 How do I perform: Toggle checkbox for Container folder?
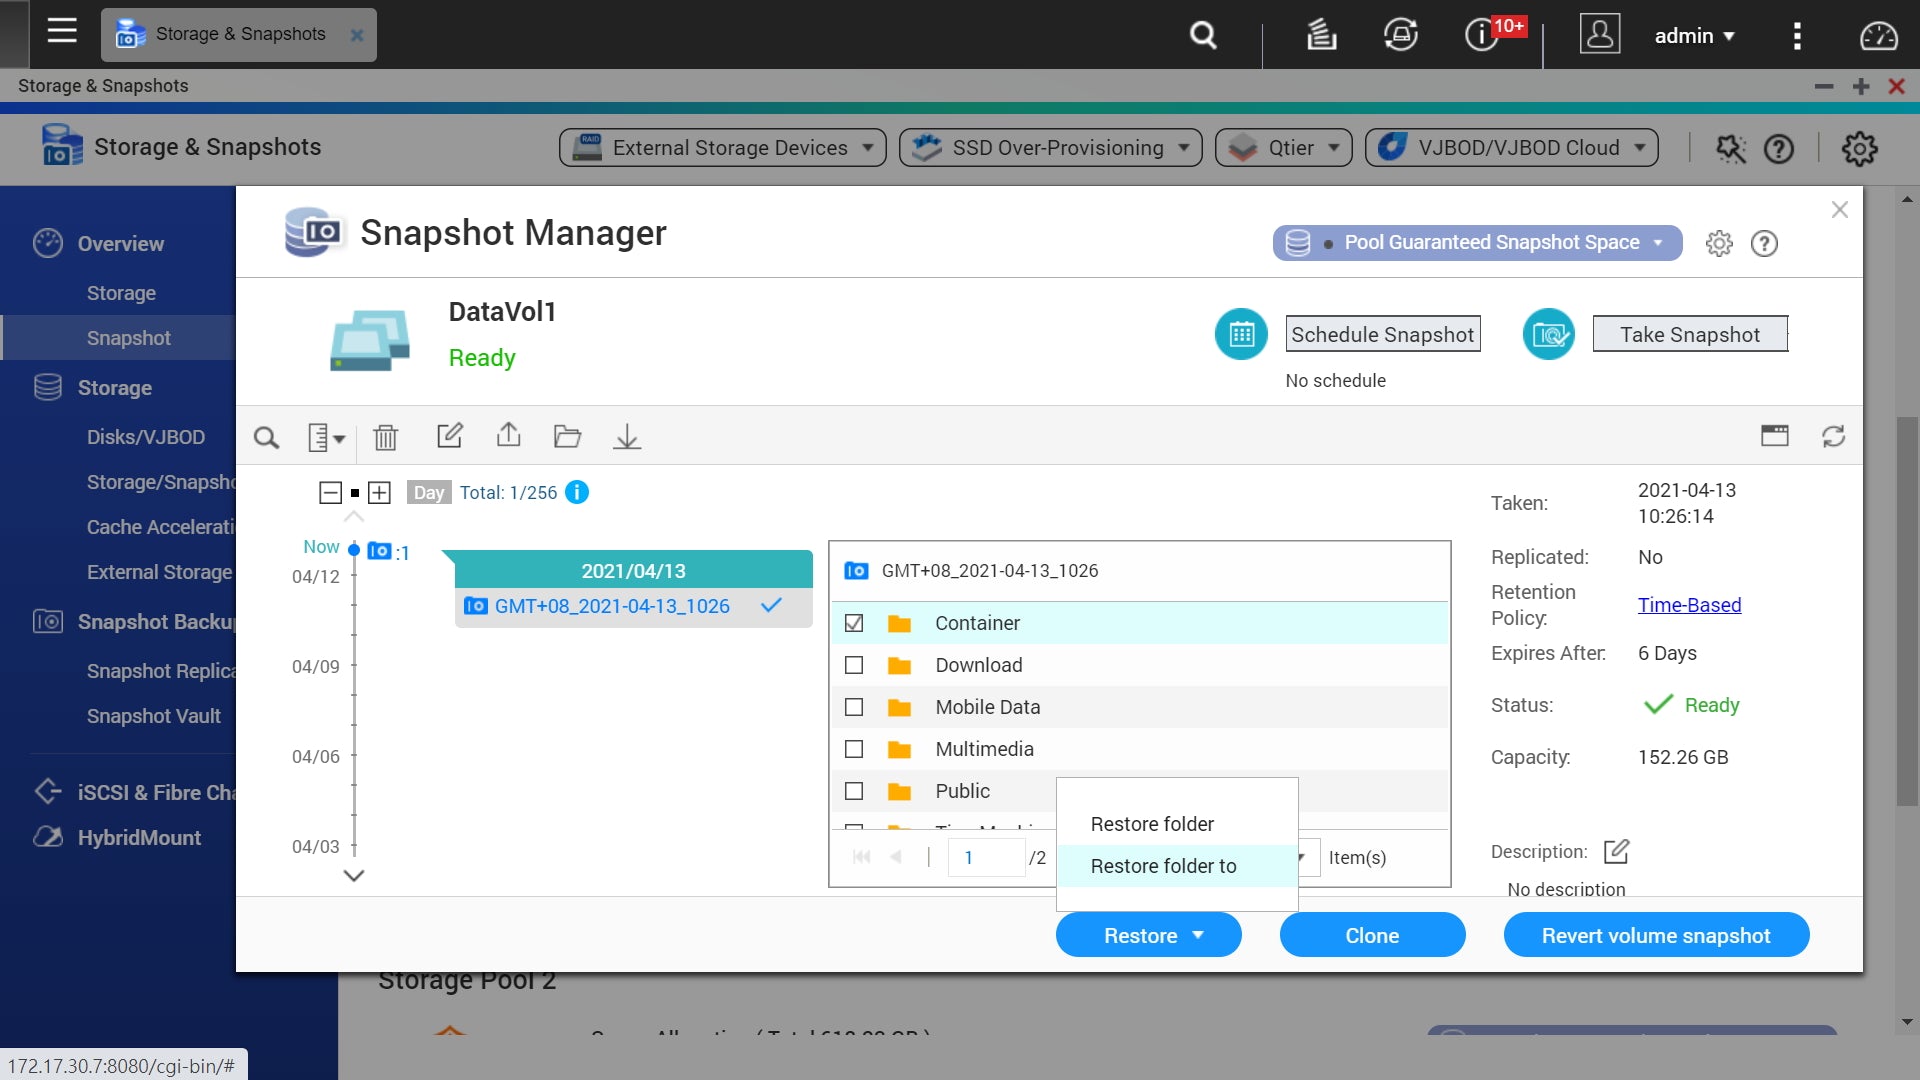tap(855, 622)
